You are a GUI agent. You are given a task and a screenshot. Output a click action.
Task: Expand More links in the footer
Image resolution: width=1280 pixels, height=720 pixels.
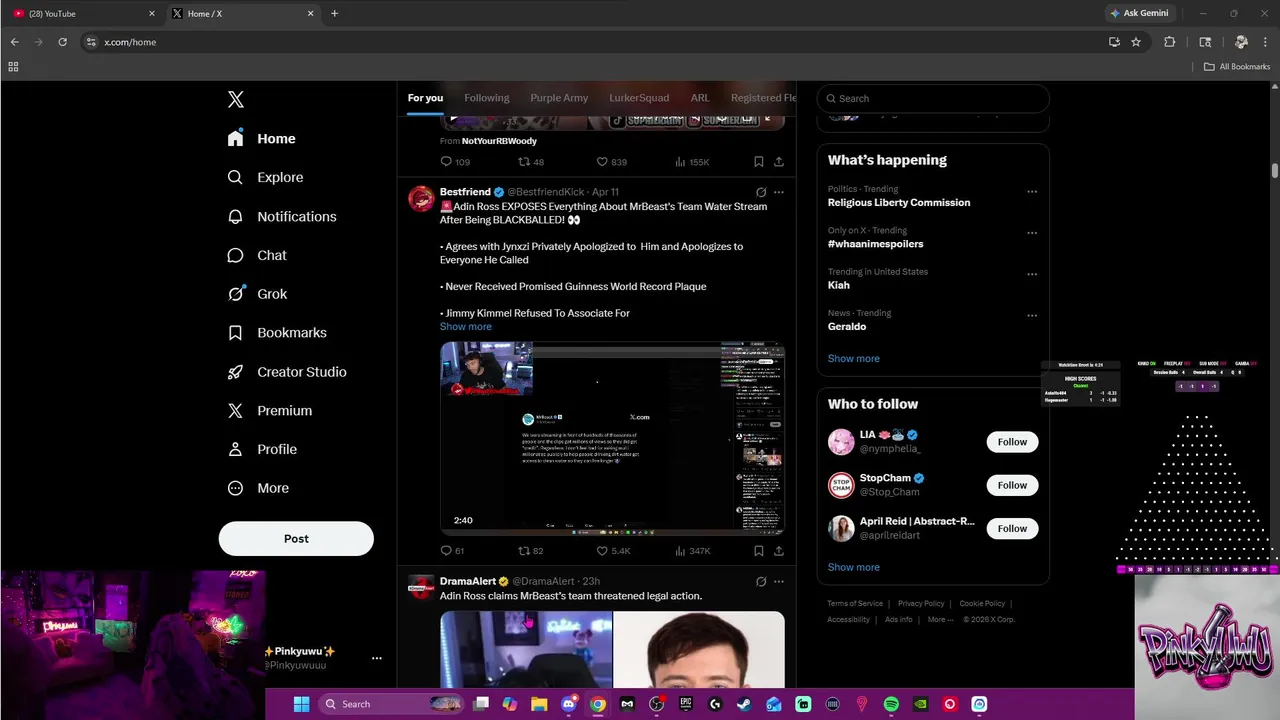click(940, 619)
